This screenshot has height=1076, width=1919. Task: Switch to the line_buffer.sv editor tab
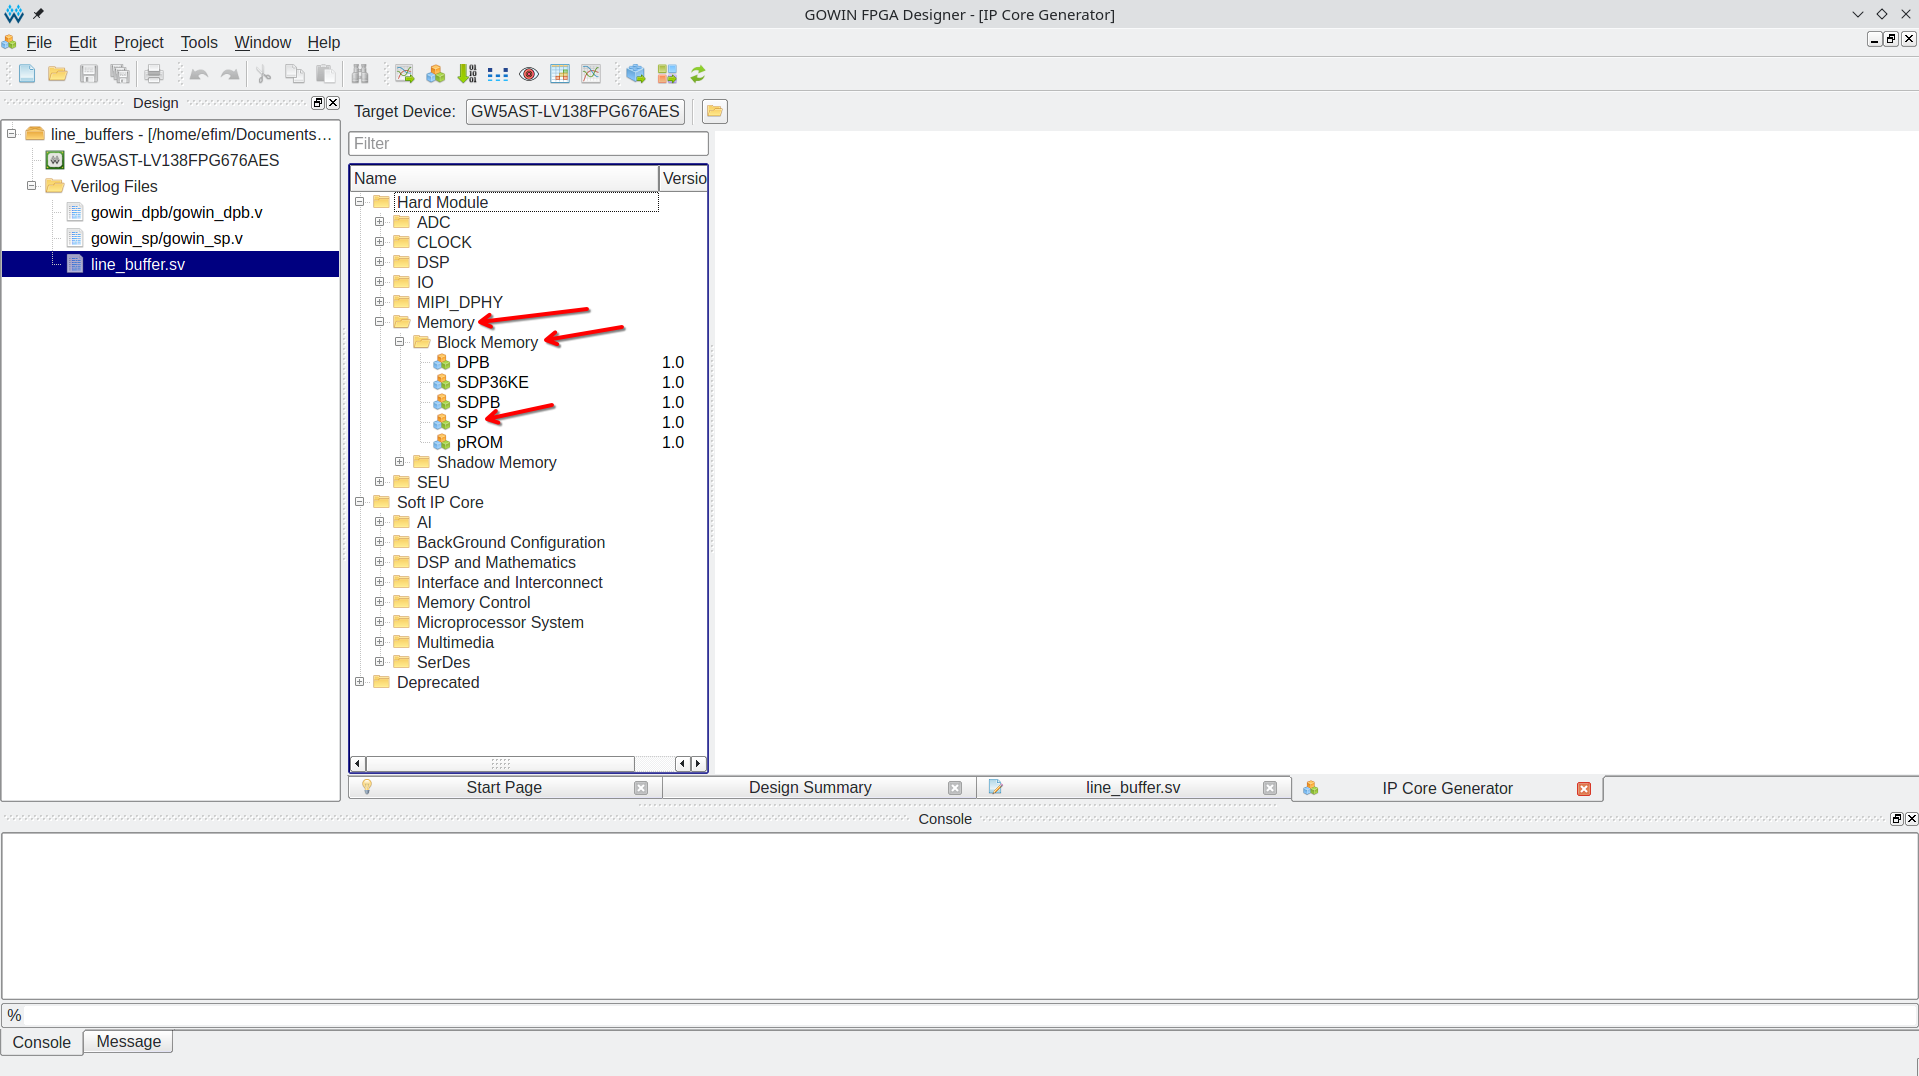(x=1133, y=788)
